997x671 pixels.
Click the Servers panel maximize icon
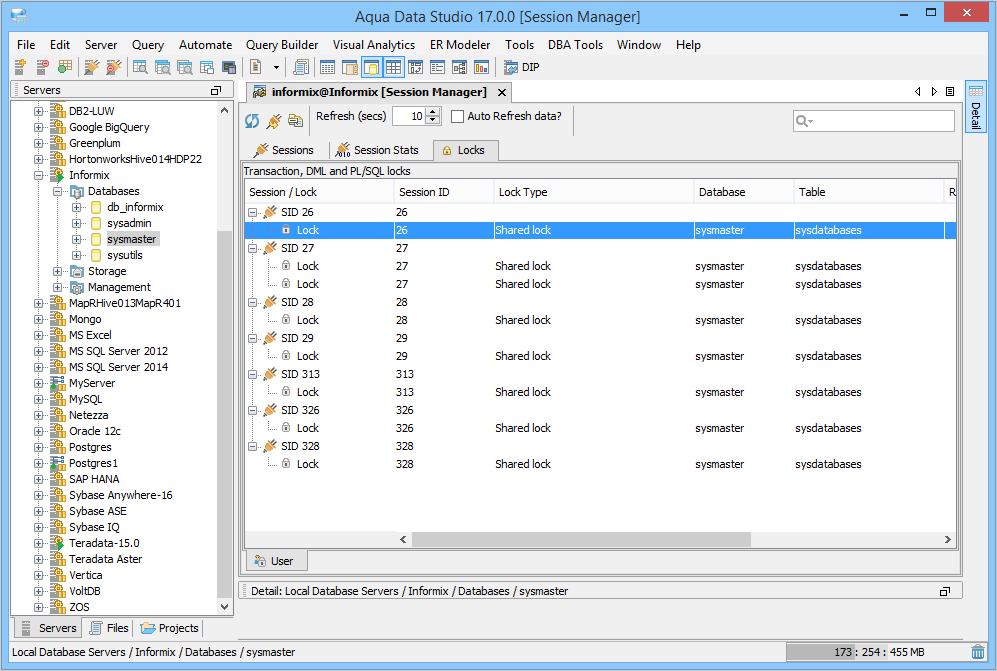tap(216, 90)
